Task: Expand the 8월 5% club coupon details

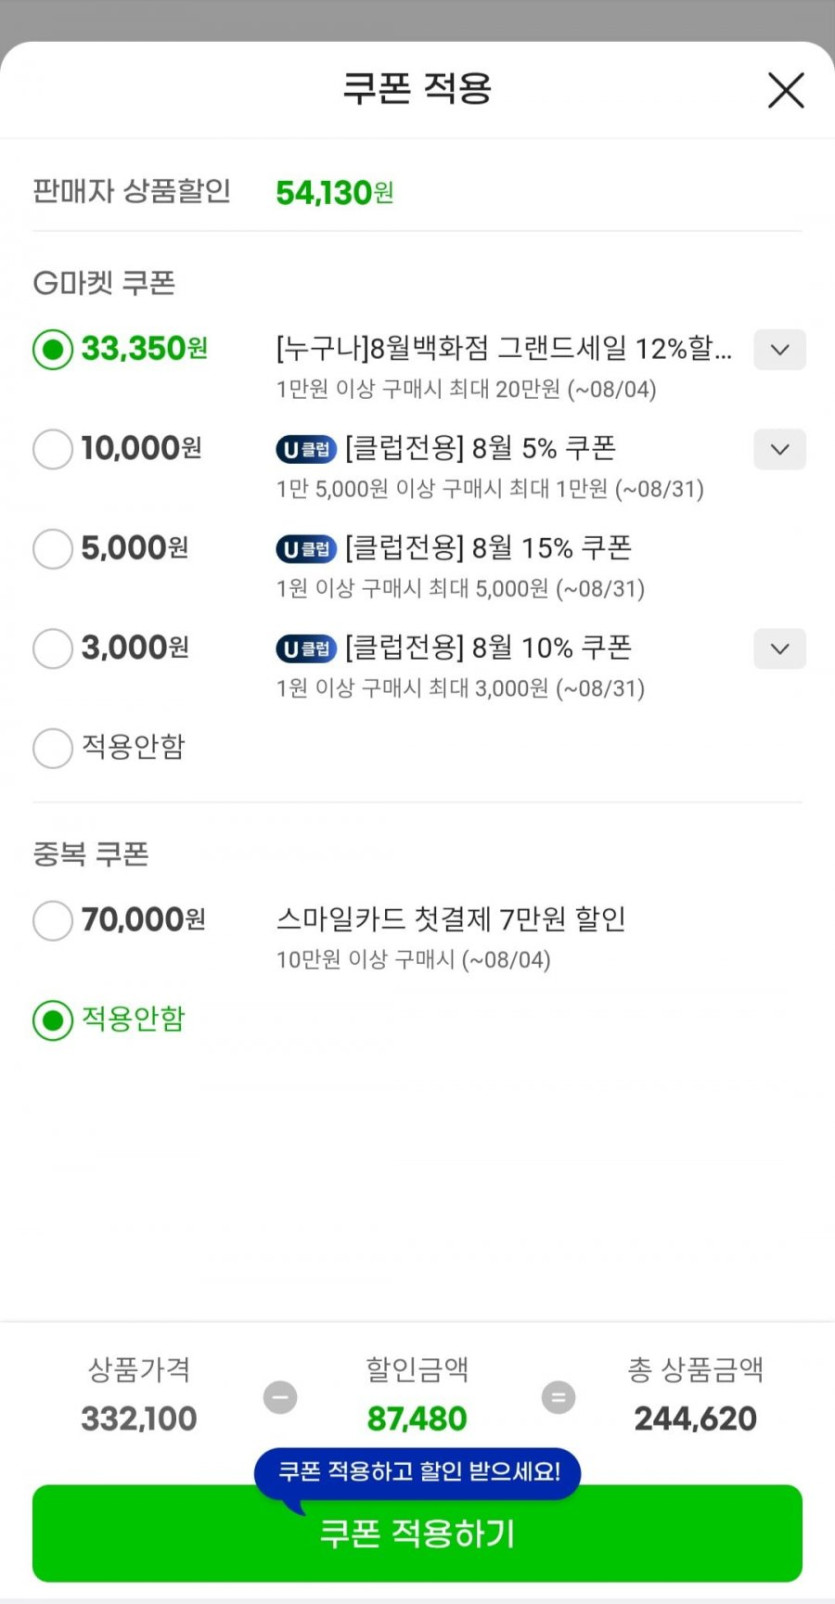Action: [779, 449]
